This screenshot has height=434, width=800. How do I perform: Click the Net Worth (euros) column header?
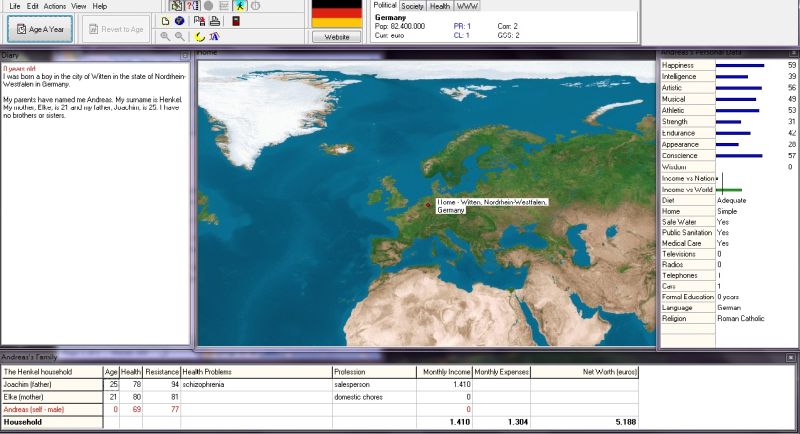click(x=584, y=372)
